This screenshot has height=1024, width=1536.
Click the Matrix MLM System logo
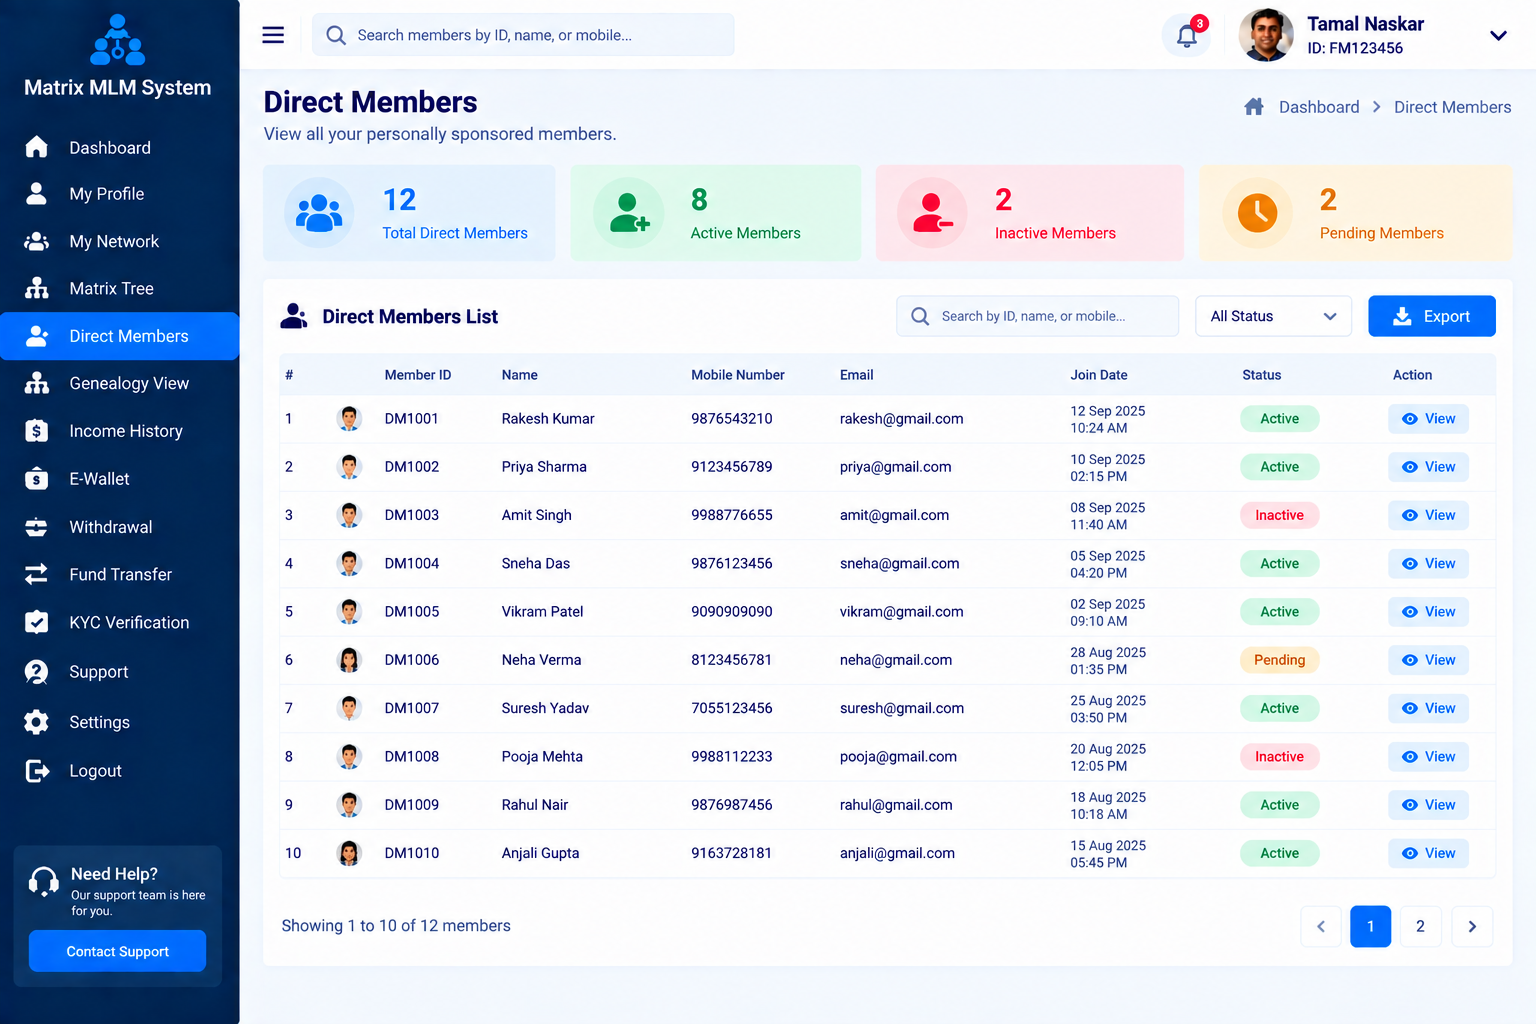point(118,40)
